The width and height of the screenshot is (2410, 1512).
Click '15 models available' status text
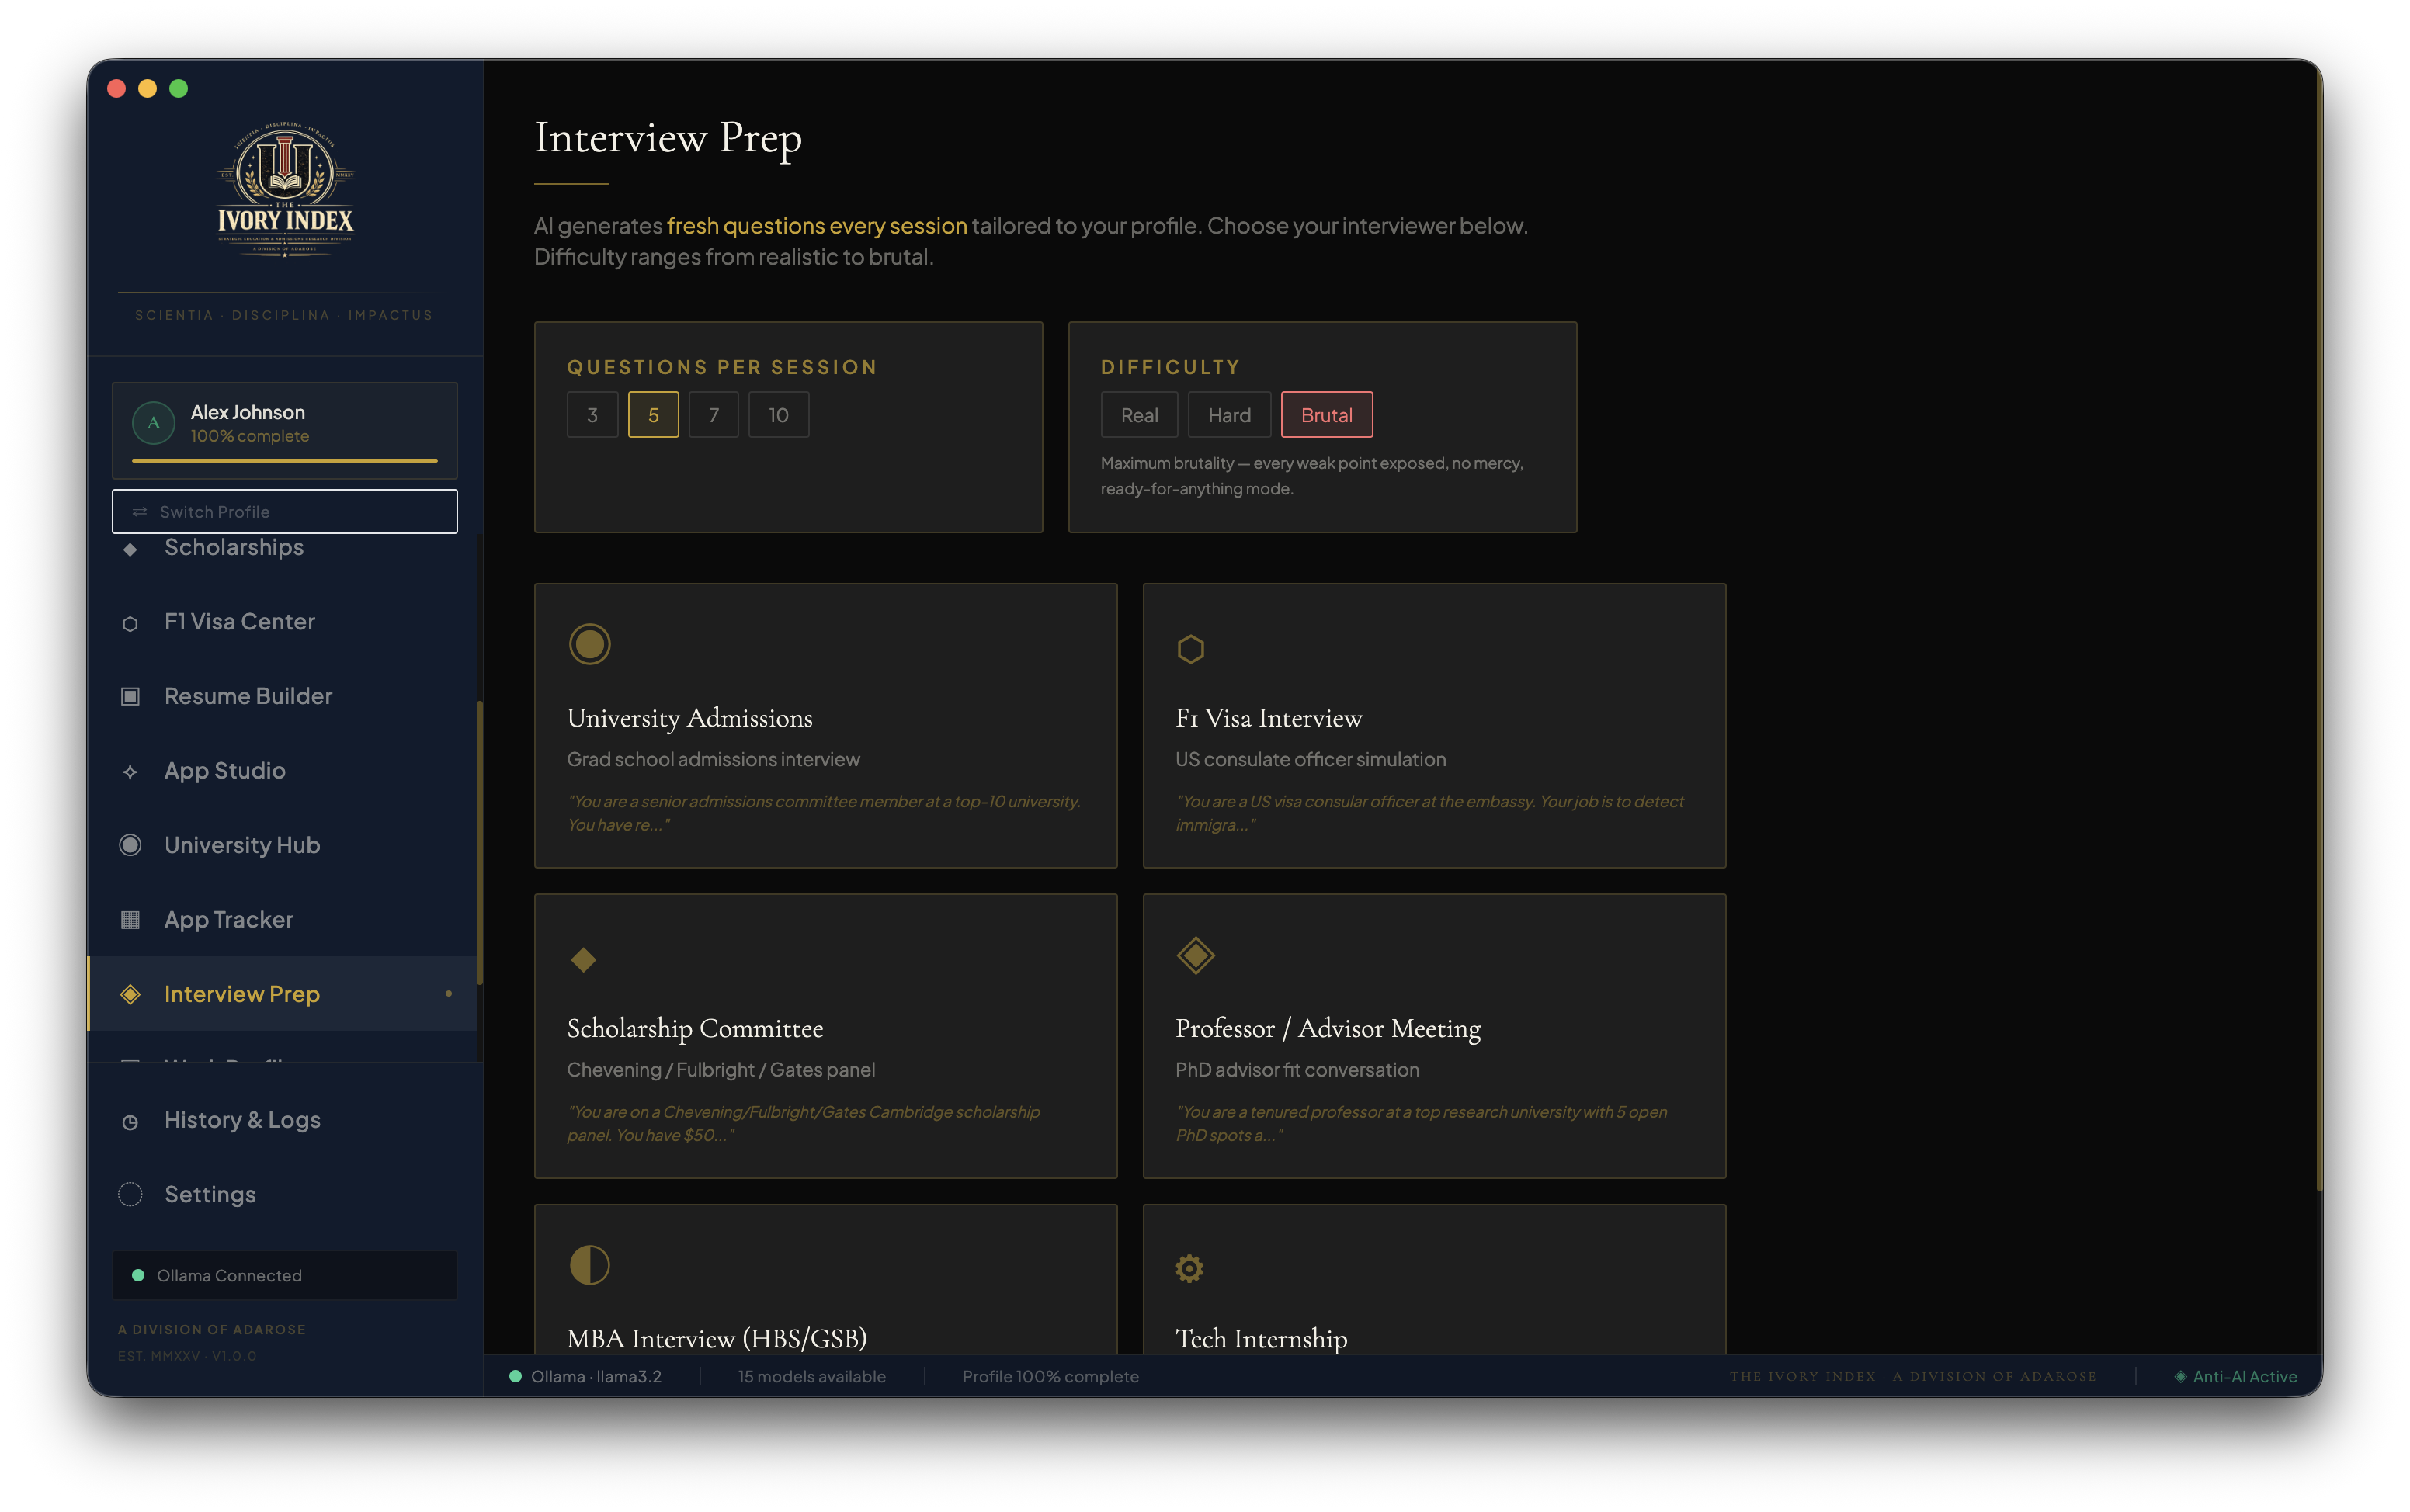812,1376
